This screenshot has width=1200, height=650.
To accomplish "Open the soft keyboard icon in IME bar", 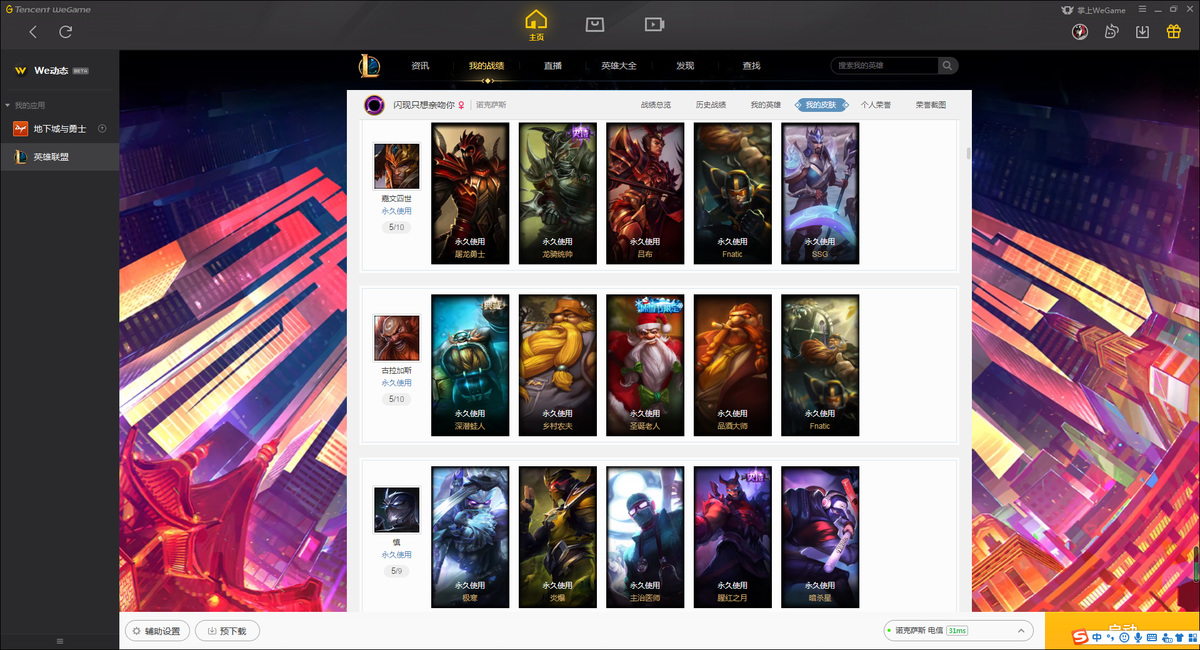I will click(1150, 637).
